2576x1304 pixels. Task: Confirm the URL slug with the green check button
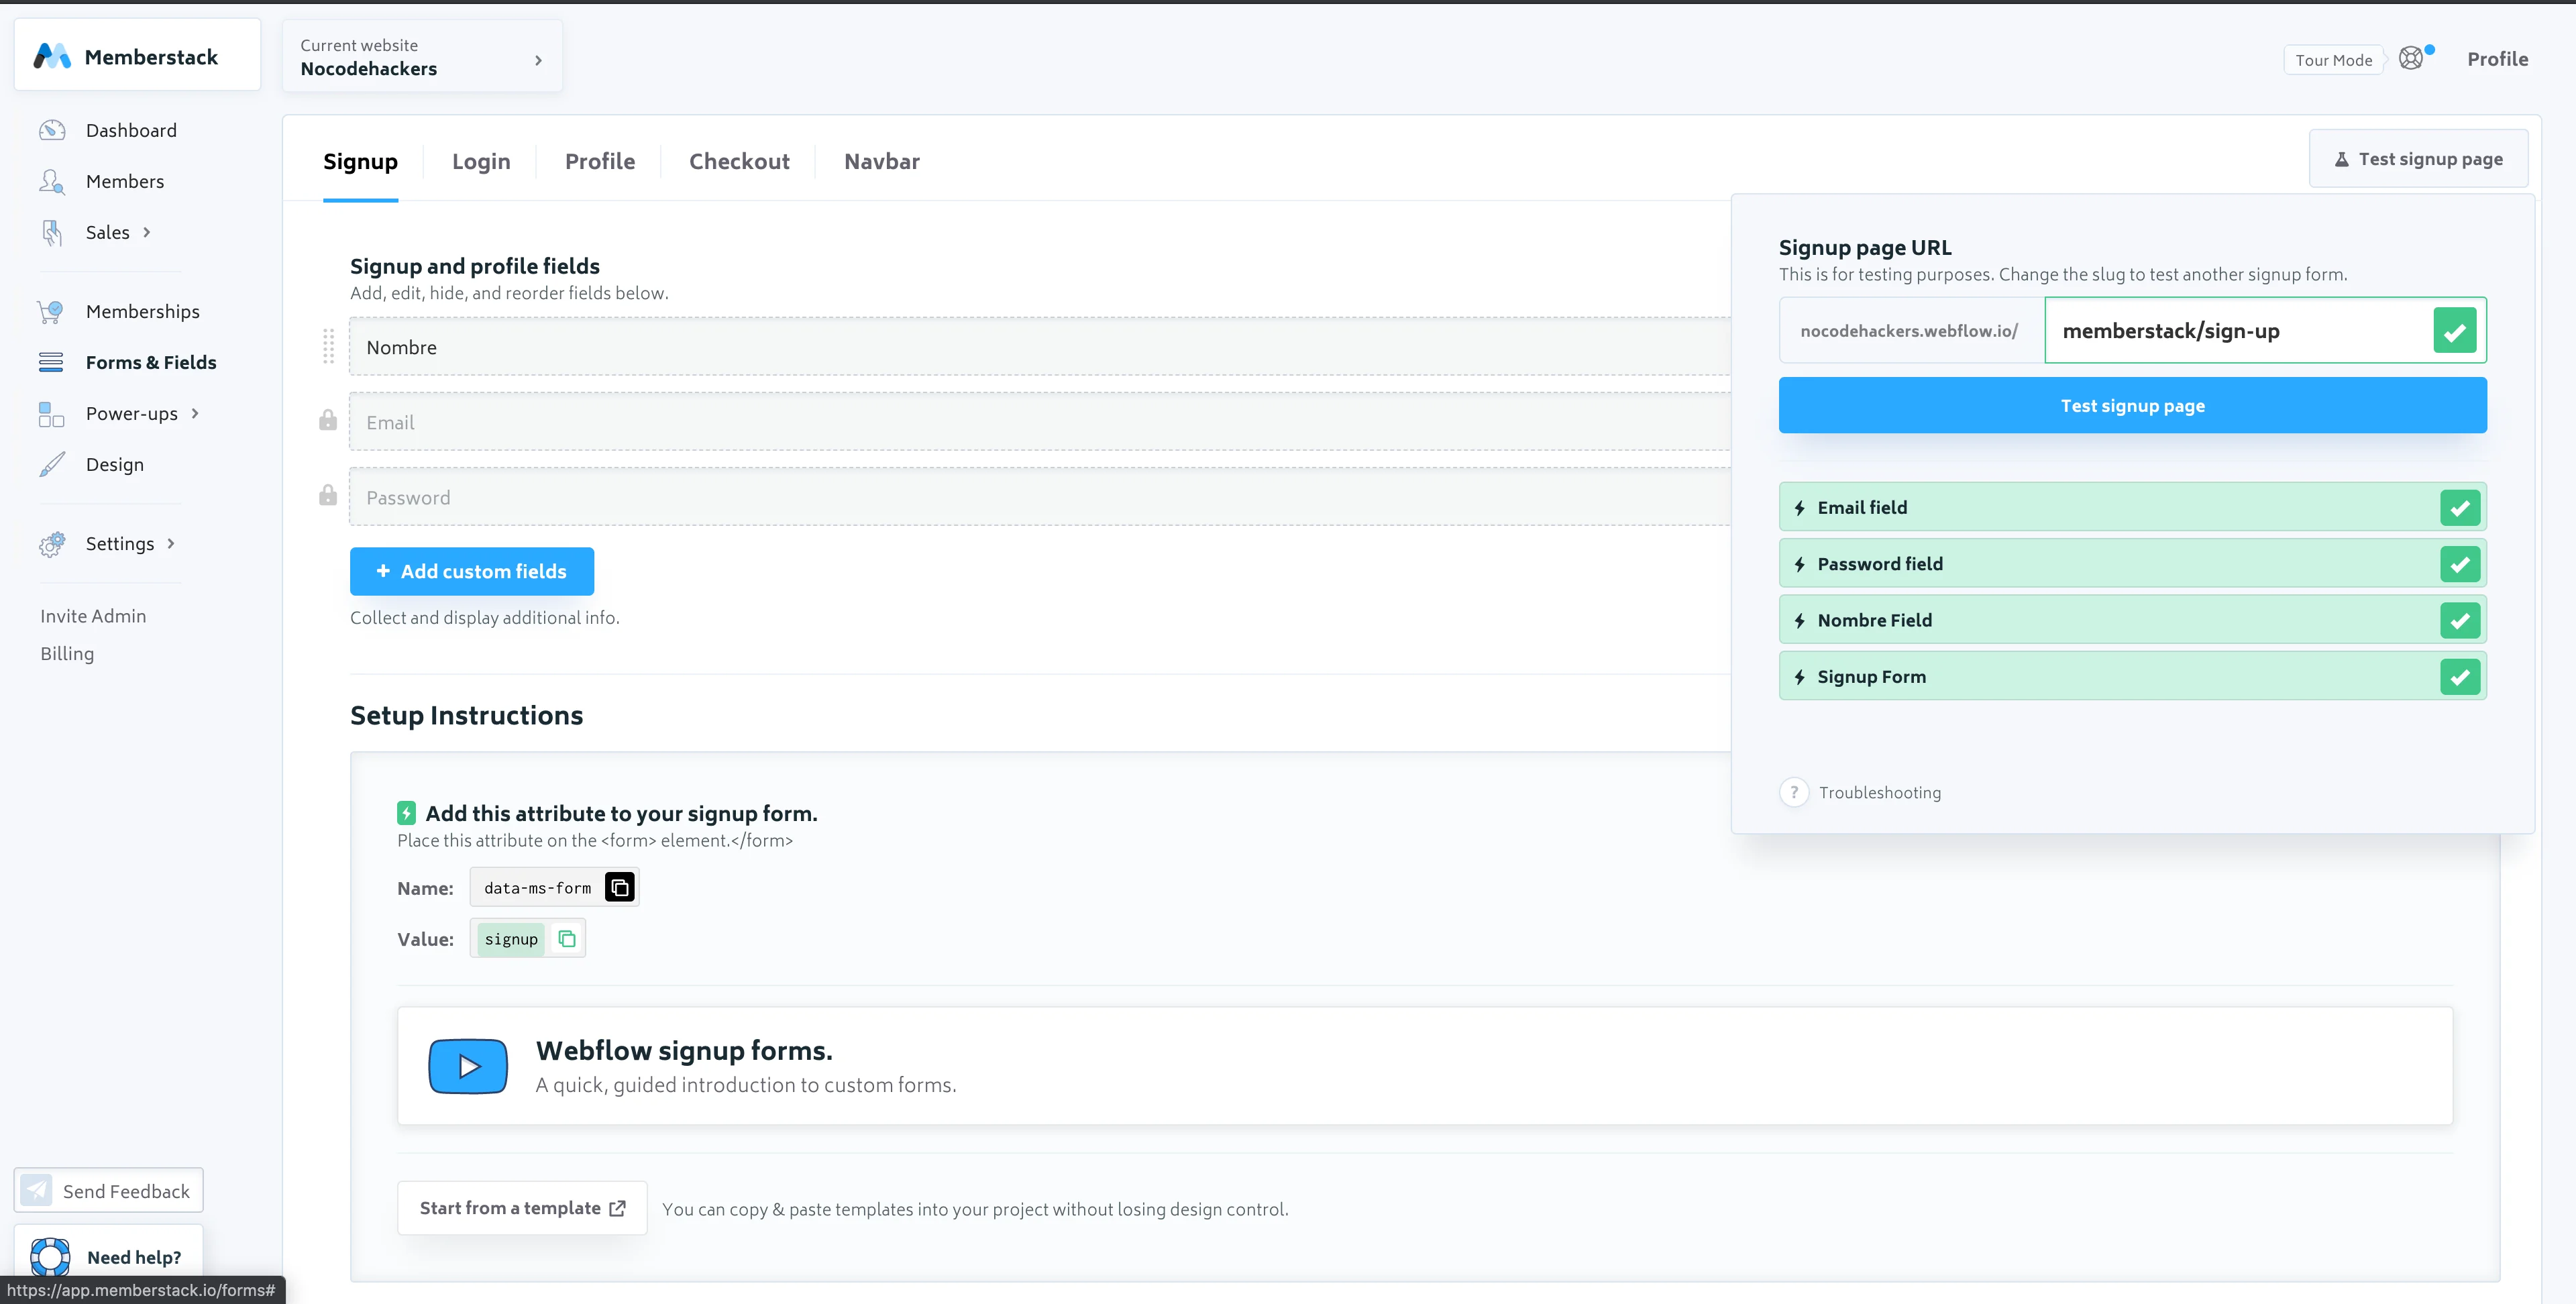click(x=2454, y=331)
